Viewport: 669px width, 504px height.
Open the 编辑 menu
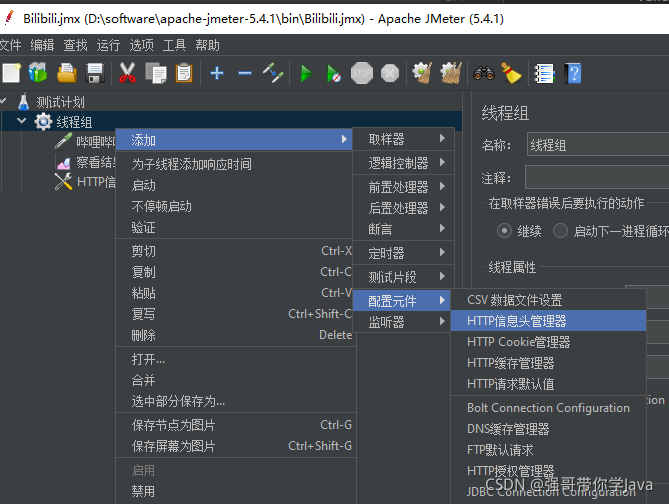click(42, 45)
